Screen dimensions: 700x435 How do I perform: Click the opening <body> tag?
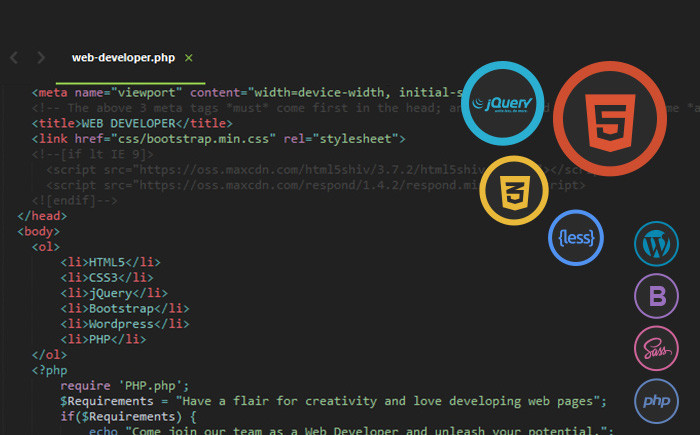[x=38, y=231]
